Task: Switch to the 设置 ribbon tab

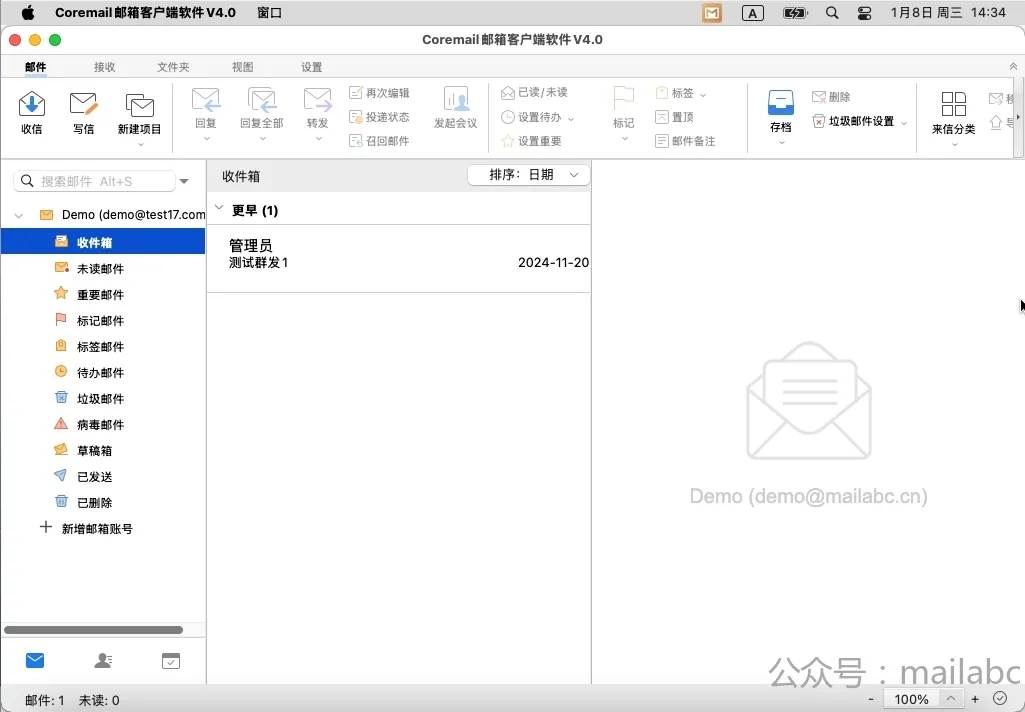Action: point(311,67)
